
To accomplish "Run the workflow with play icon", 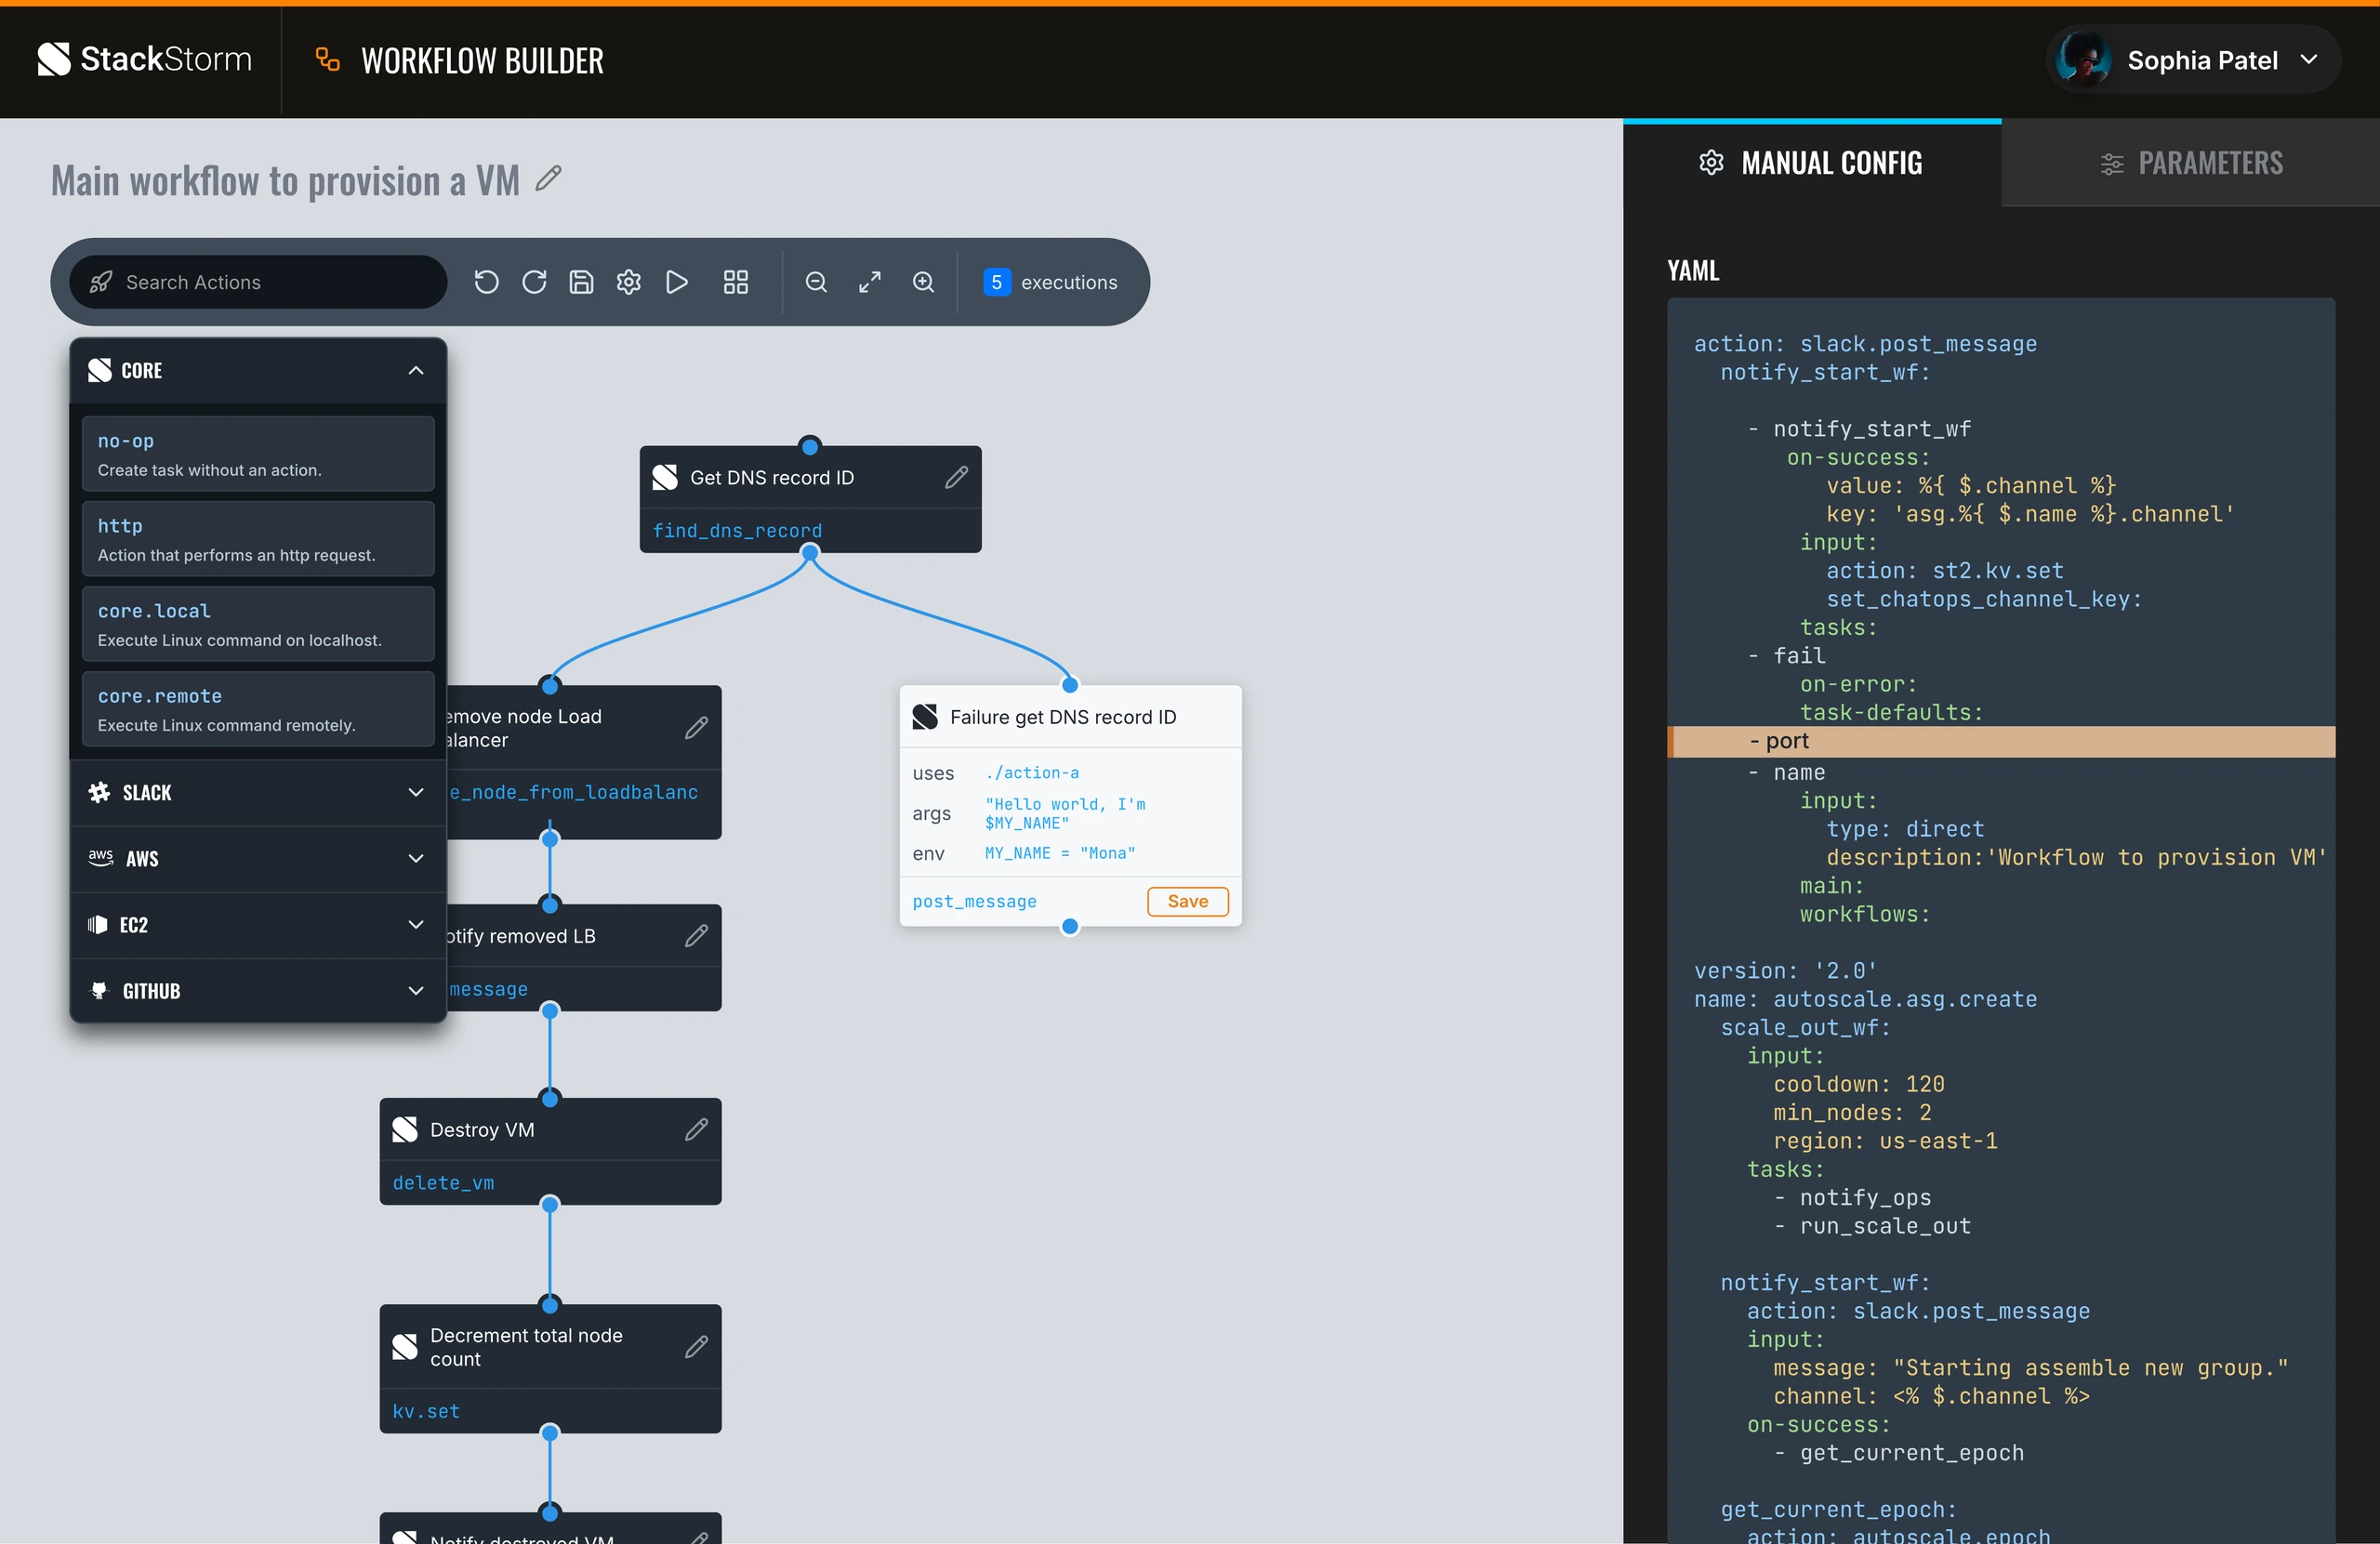I will (x=677, y=282).
